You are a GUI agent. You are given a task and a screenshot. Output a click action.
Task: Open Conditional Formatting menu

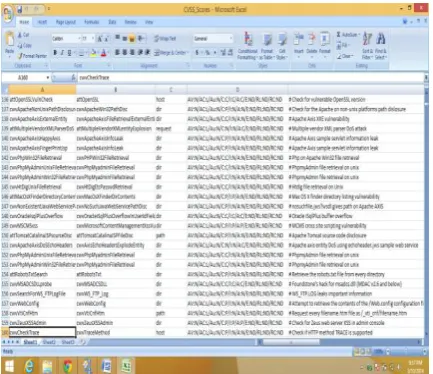click(247, 46)
